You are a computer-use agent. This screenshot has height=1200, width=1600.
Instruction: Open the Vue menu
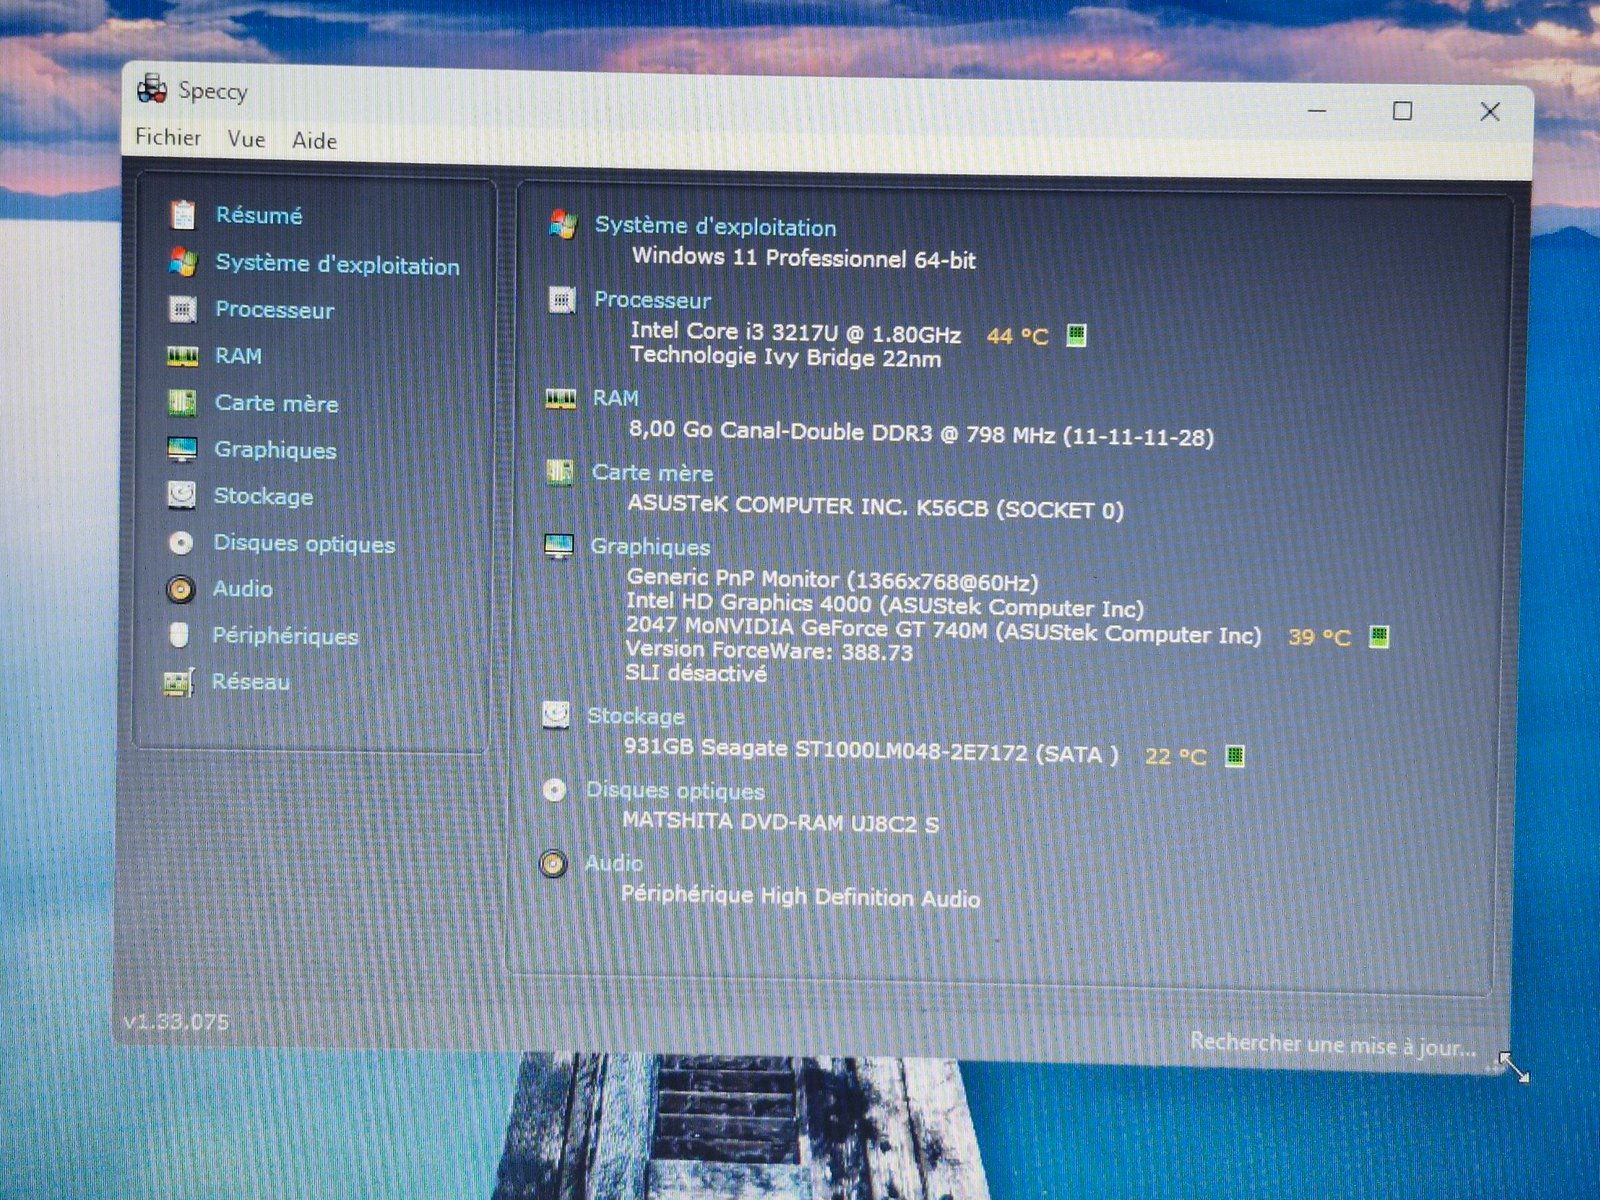[246, 139]
